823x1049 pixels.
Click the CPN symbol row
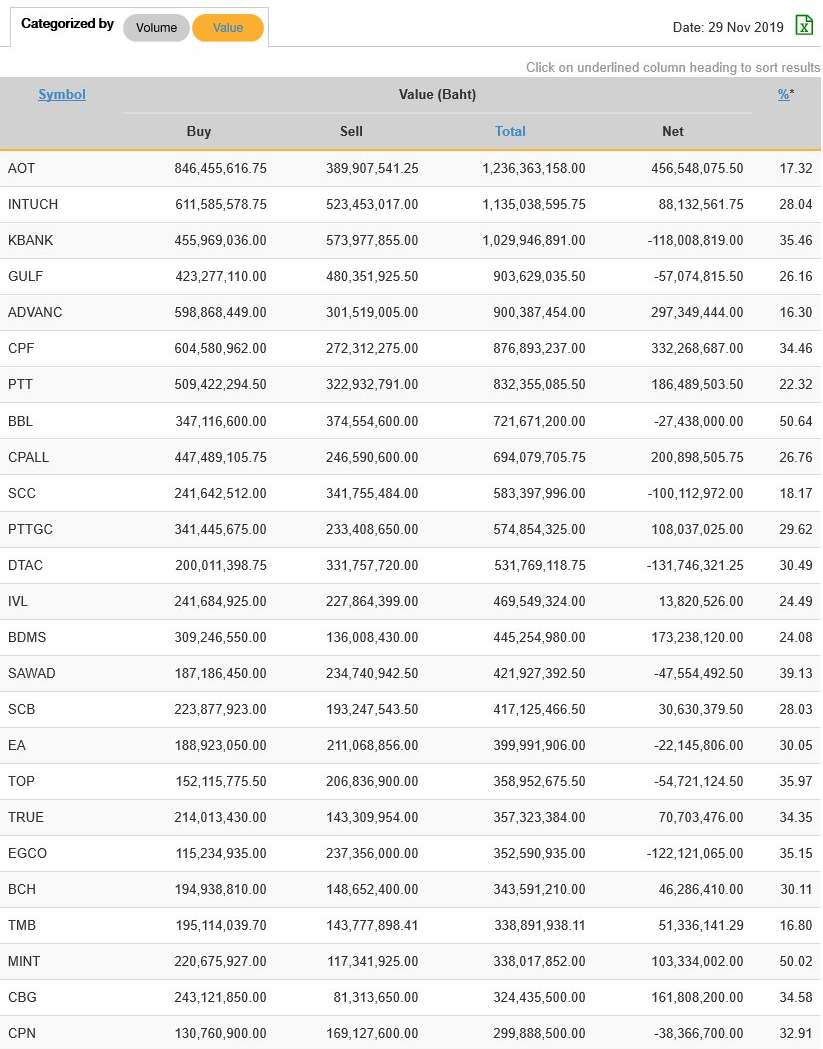point(22,1033)
